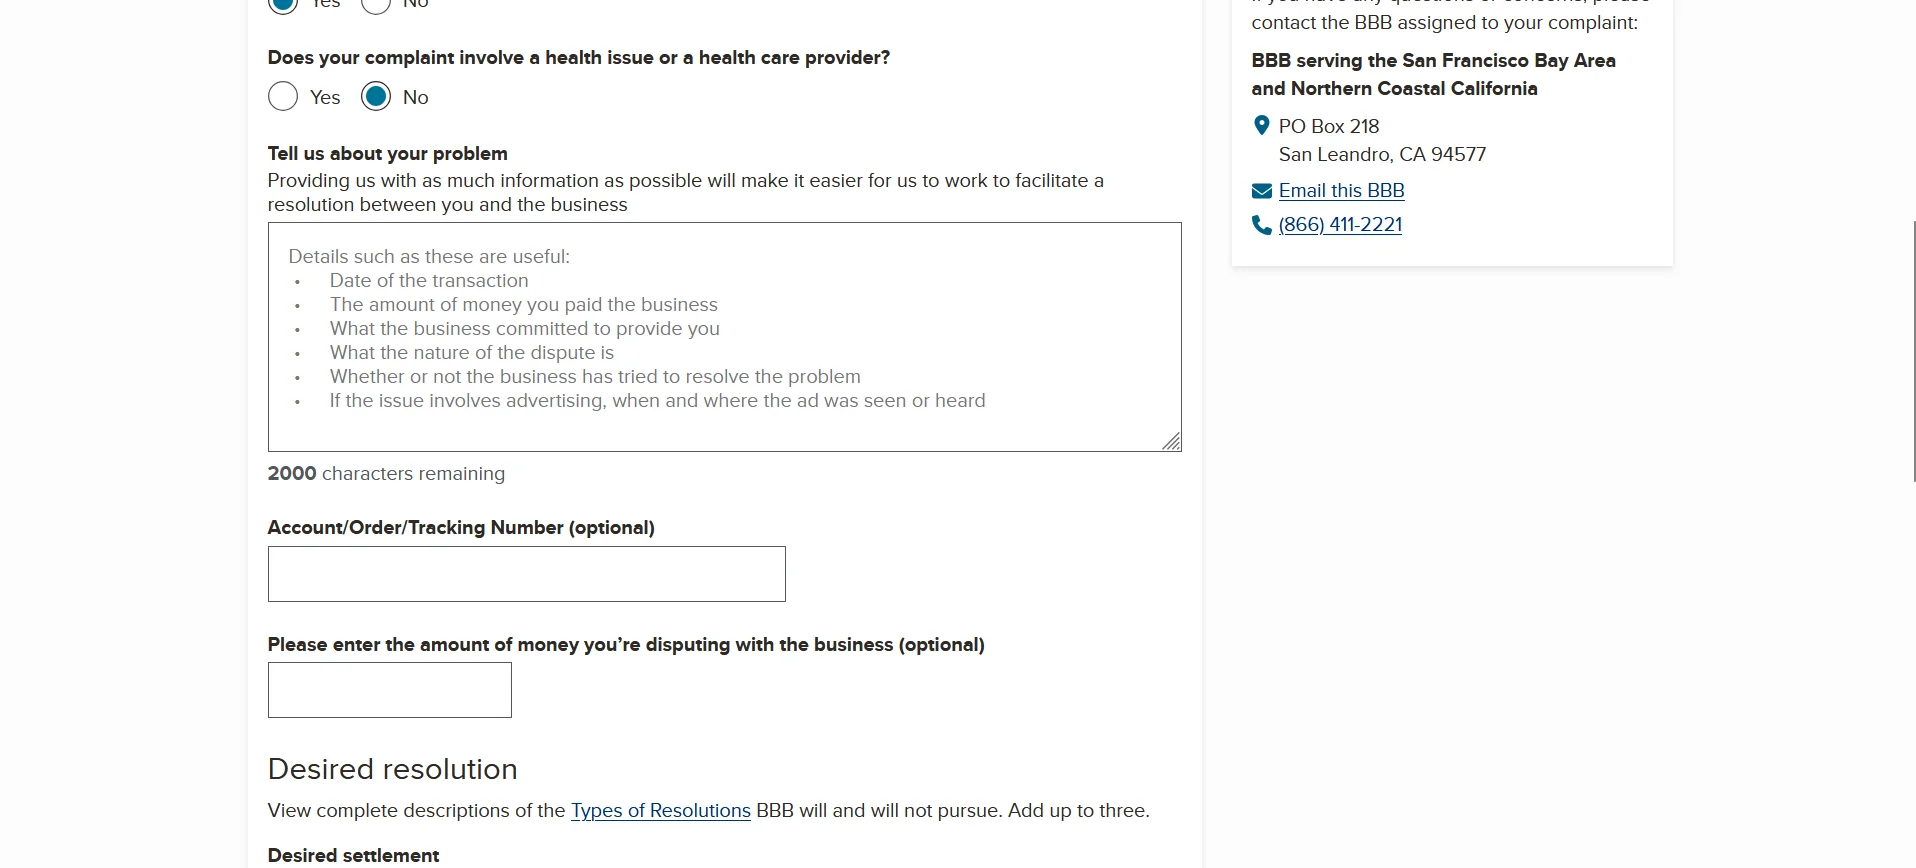
Task: Click the envelope icon next to Email this BBB
Action: tap(1262, 191)
